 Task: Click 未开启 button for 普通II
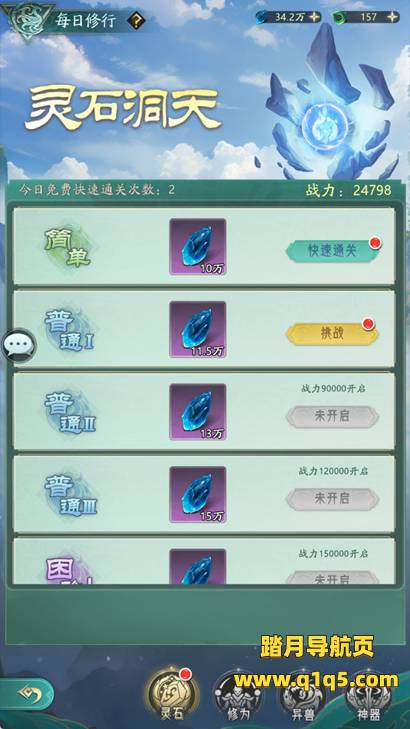(x=332, y=416)
